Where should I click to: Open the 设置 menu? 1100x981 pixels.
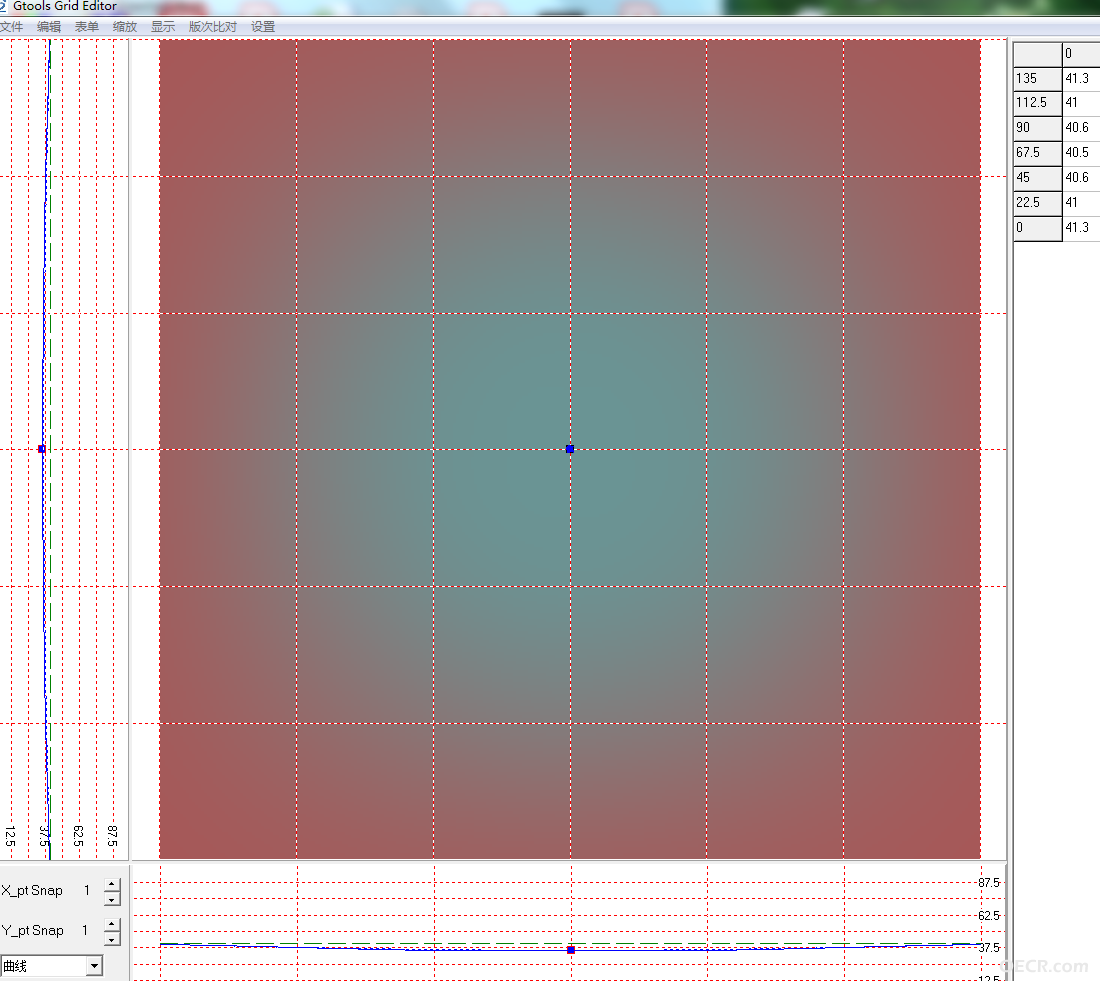point(263,27)
